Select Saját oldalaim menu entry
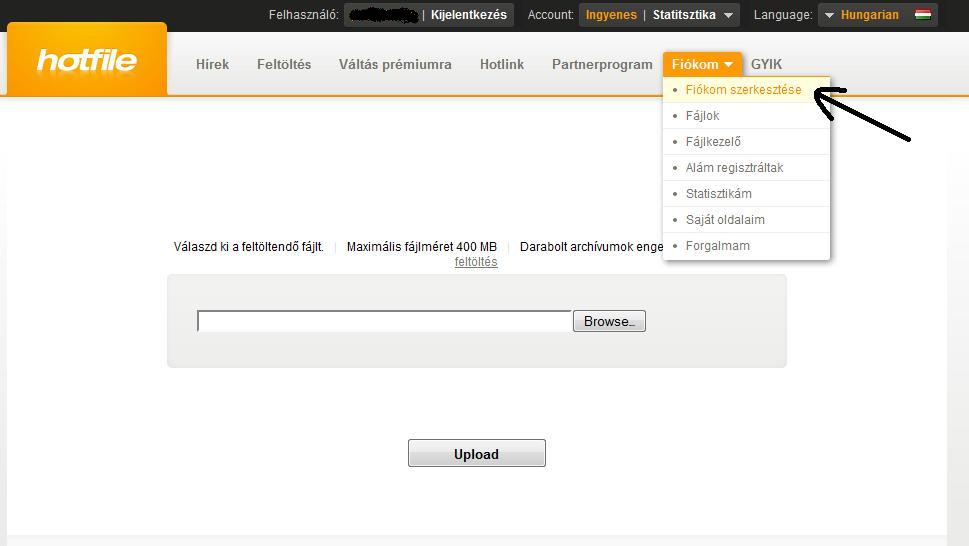 (x=746, y=219)
